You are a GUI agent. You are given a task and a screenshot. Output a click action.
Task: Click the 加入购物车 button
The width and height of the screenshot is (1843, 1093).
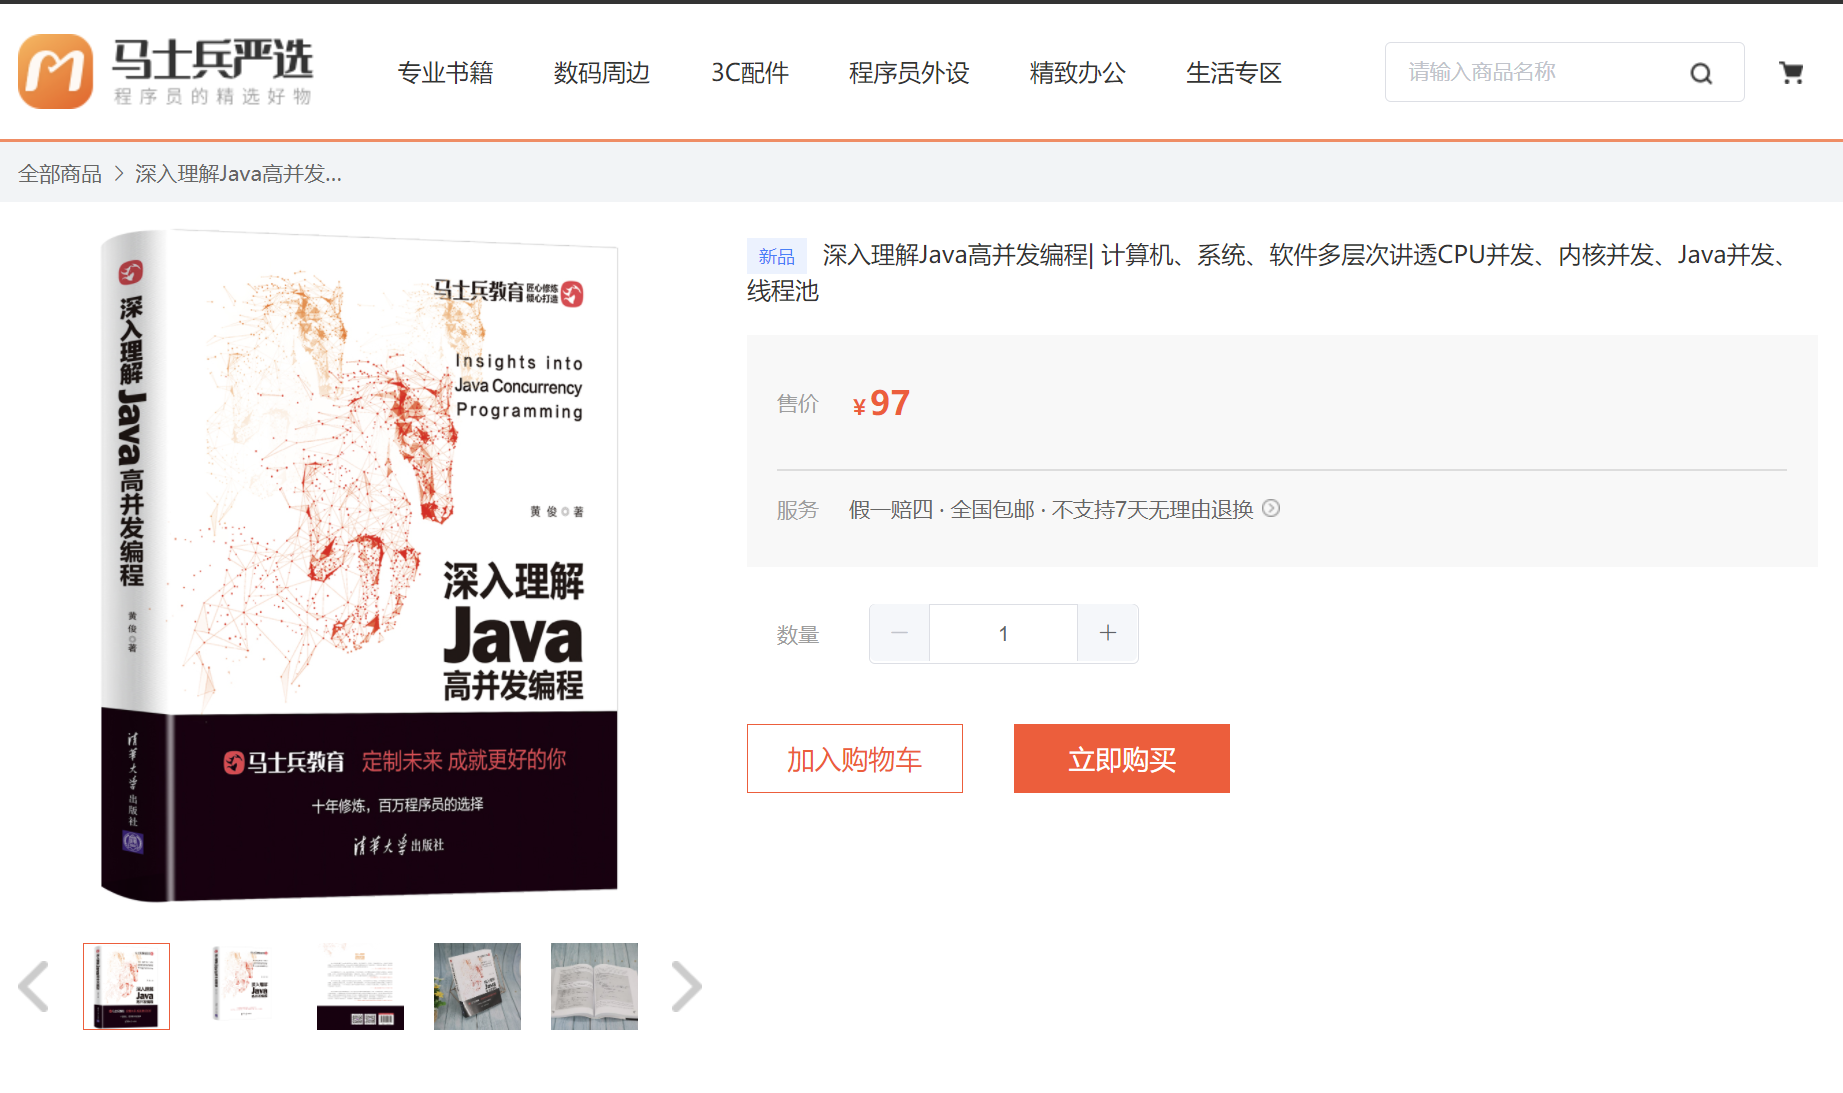pyautogui.click(x=855, y=759)
